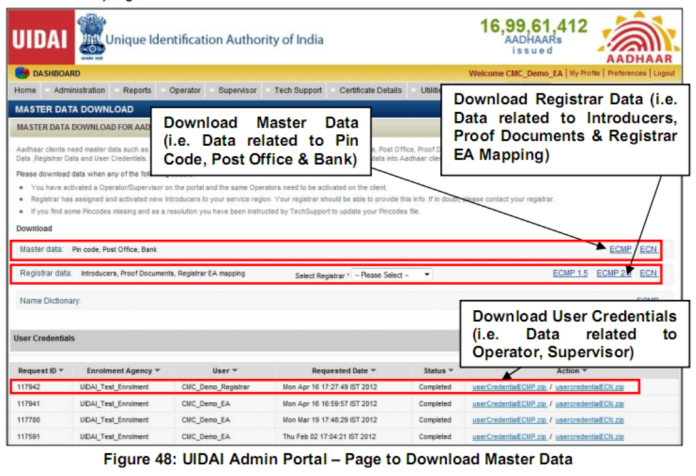The image size is (696, 476).
Task: Open the Tech Support menu
Action: click(x=298, y=90)
